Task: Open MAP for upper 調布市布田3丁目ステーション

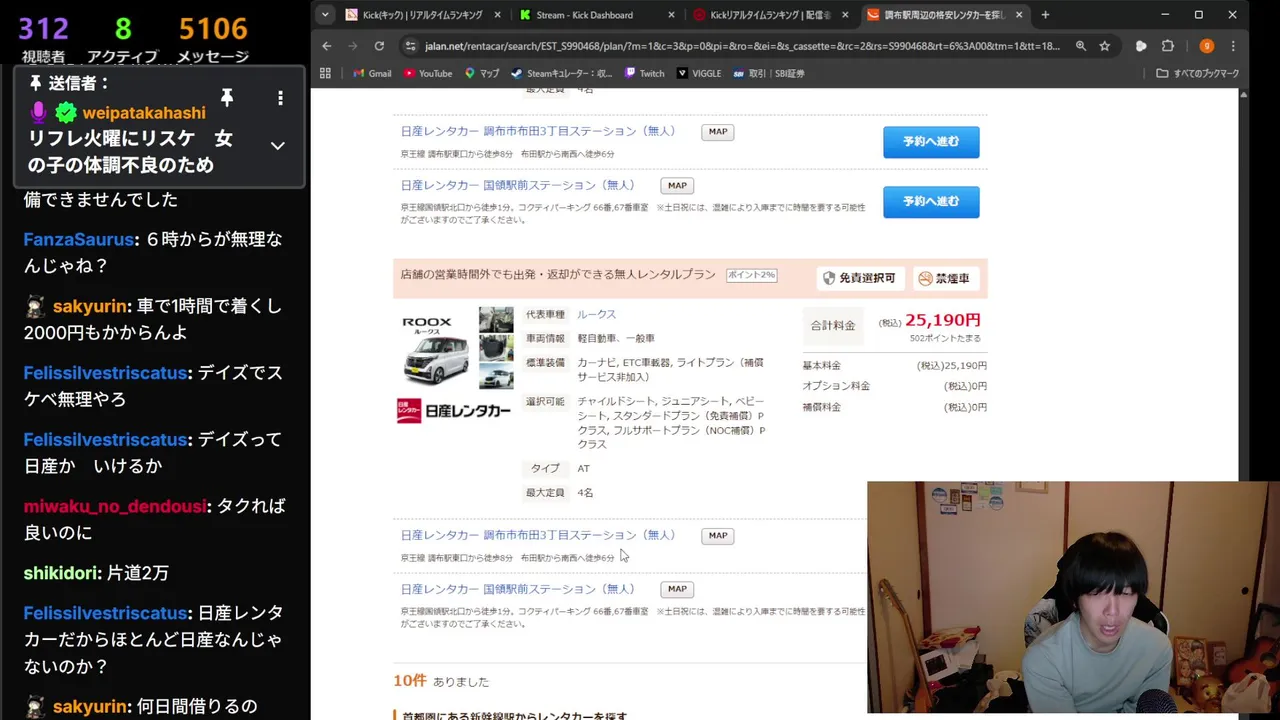Action: tap(718, 131)
